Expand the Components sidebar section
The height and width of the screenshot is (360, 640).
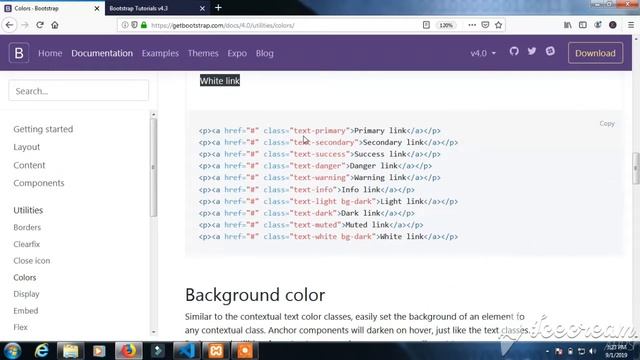click(39, 183)
